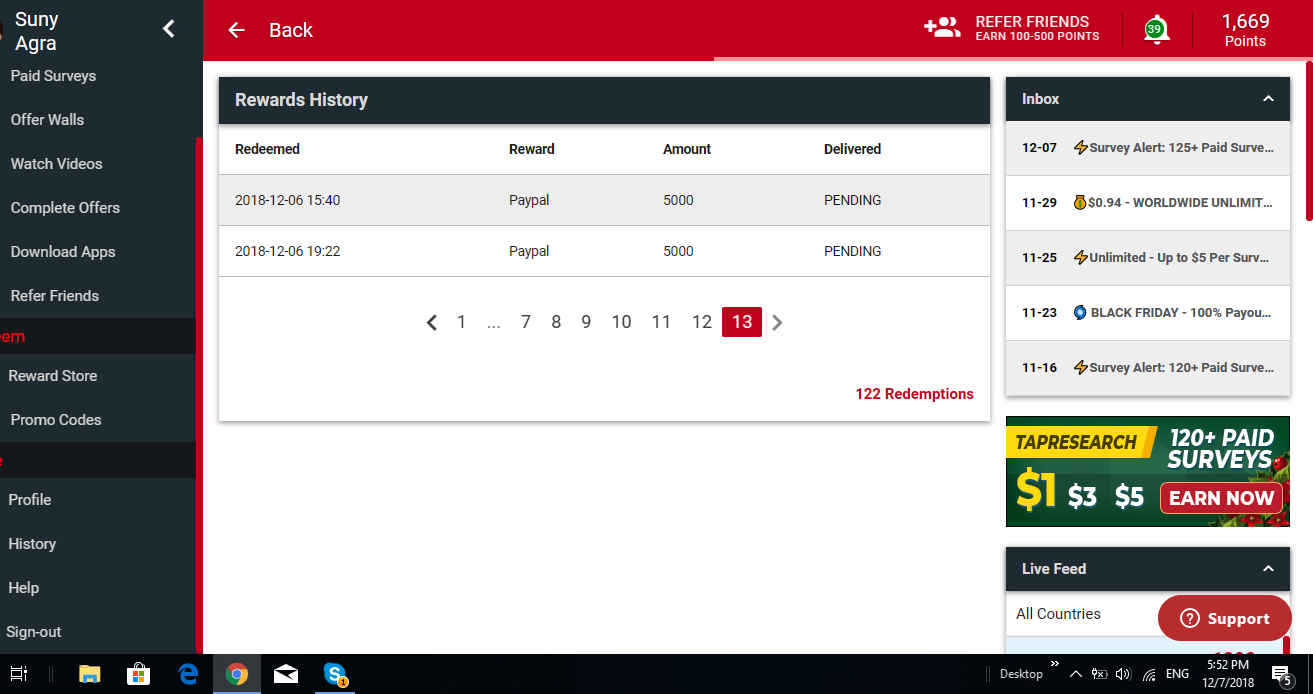
Task: Open inbox message dated 11-25
Action: [x=1147, y=258]
